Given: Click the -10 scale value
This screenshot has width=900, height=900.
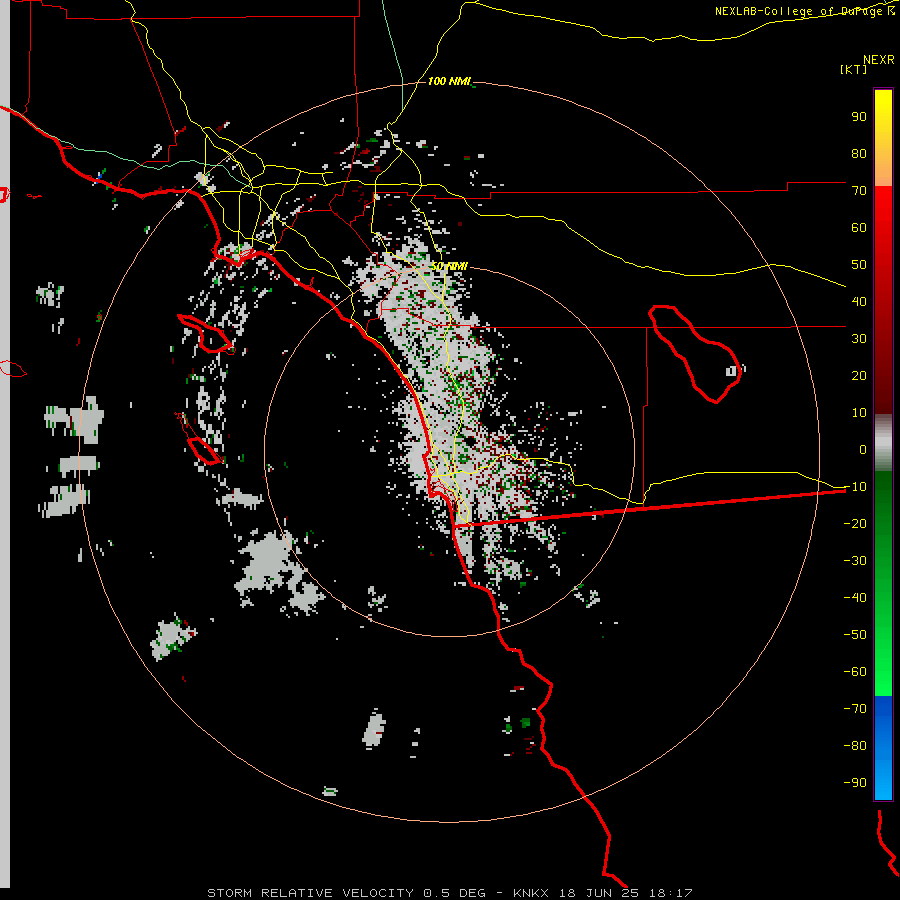Looking at the screenshot, I should coord(855,487).
